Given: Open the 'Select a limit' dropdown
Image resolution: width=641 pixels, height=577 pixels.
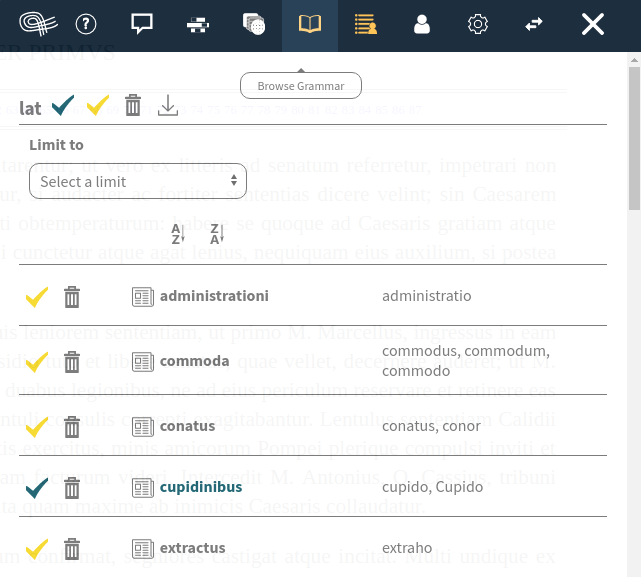Looking at the screenshot, I should [x=138, y=181].
